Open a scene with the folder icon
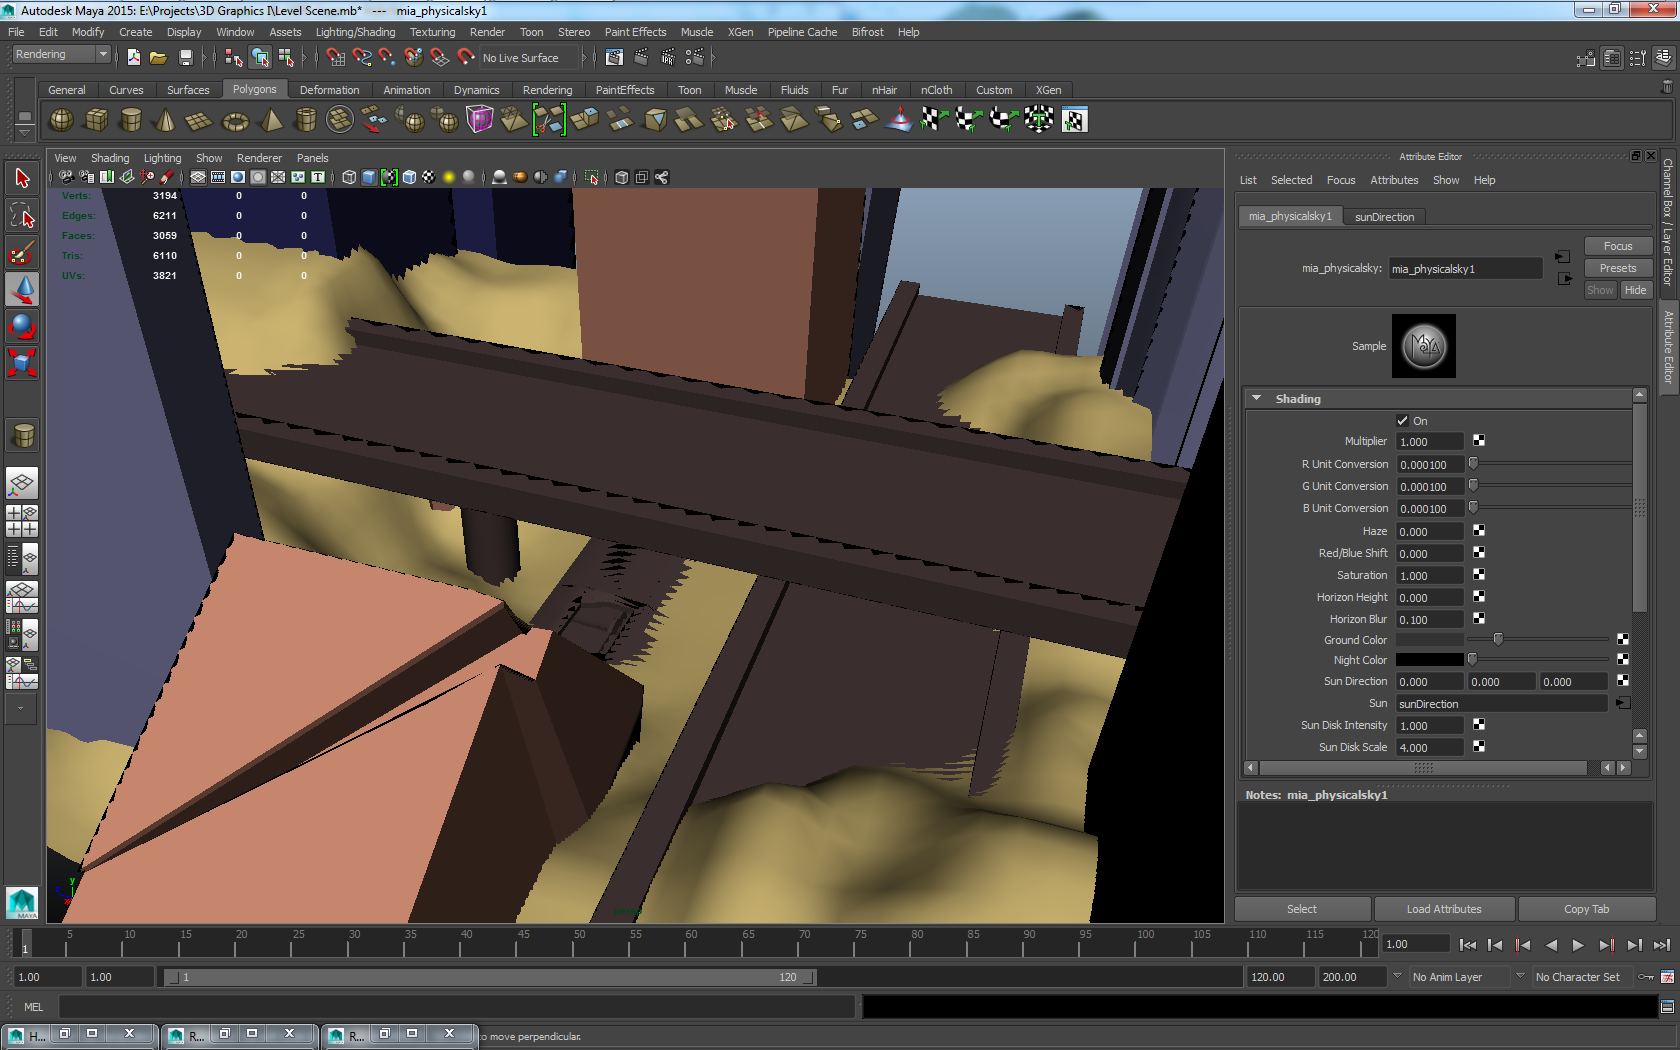Viewport: 1680px width, 1050px height. click(158, 57)
